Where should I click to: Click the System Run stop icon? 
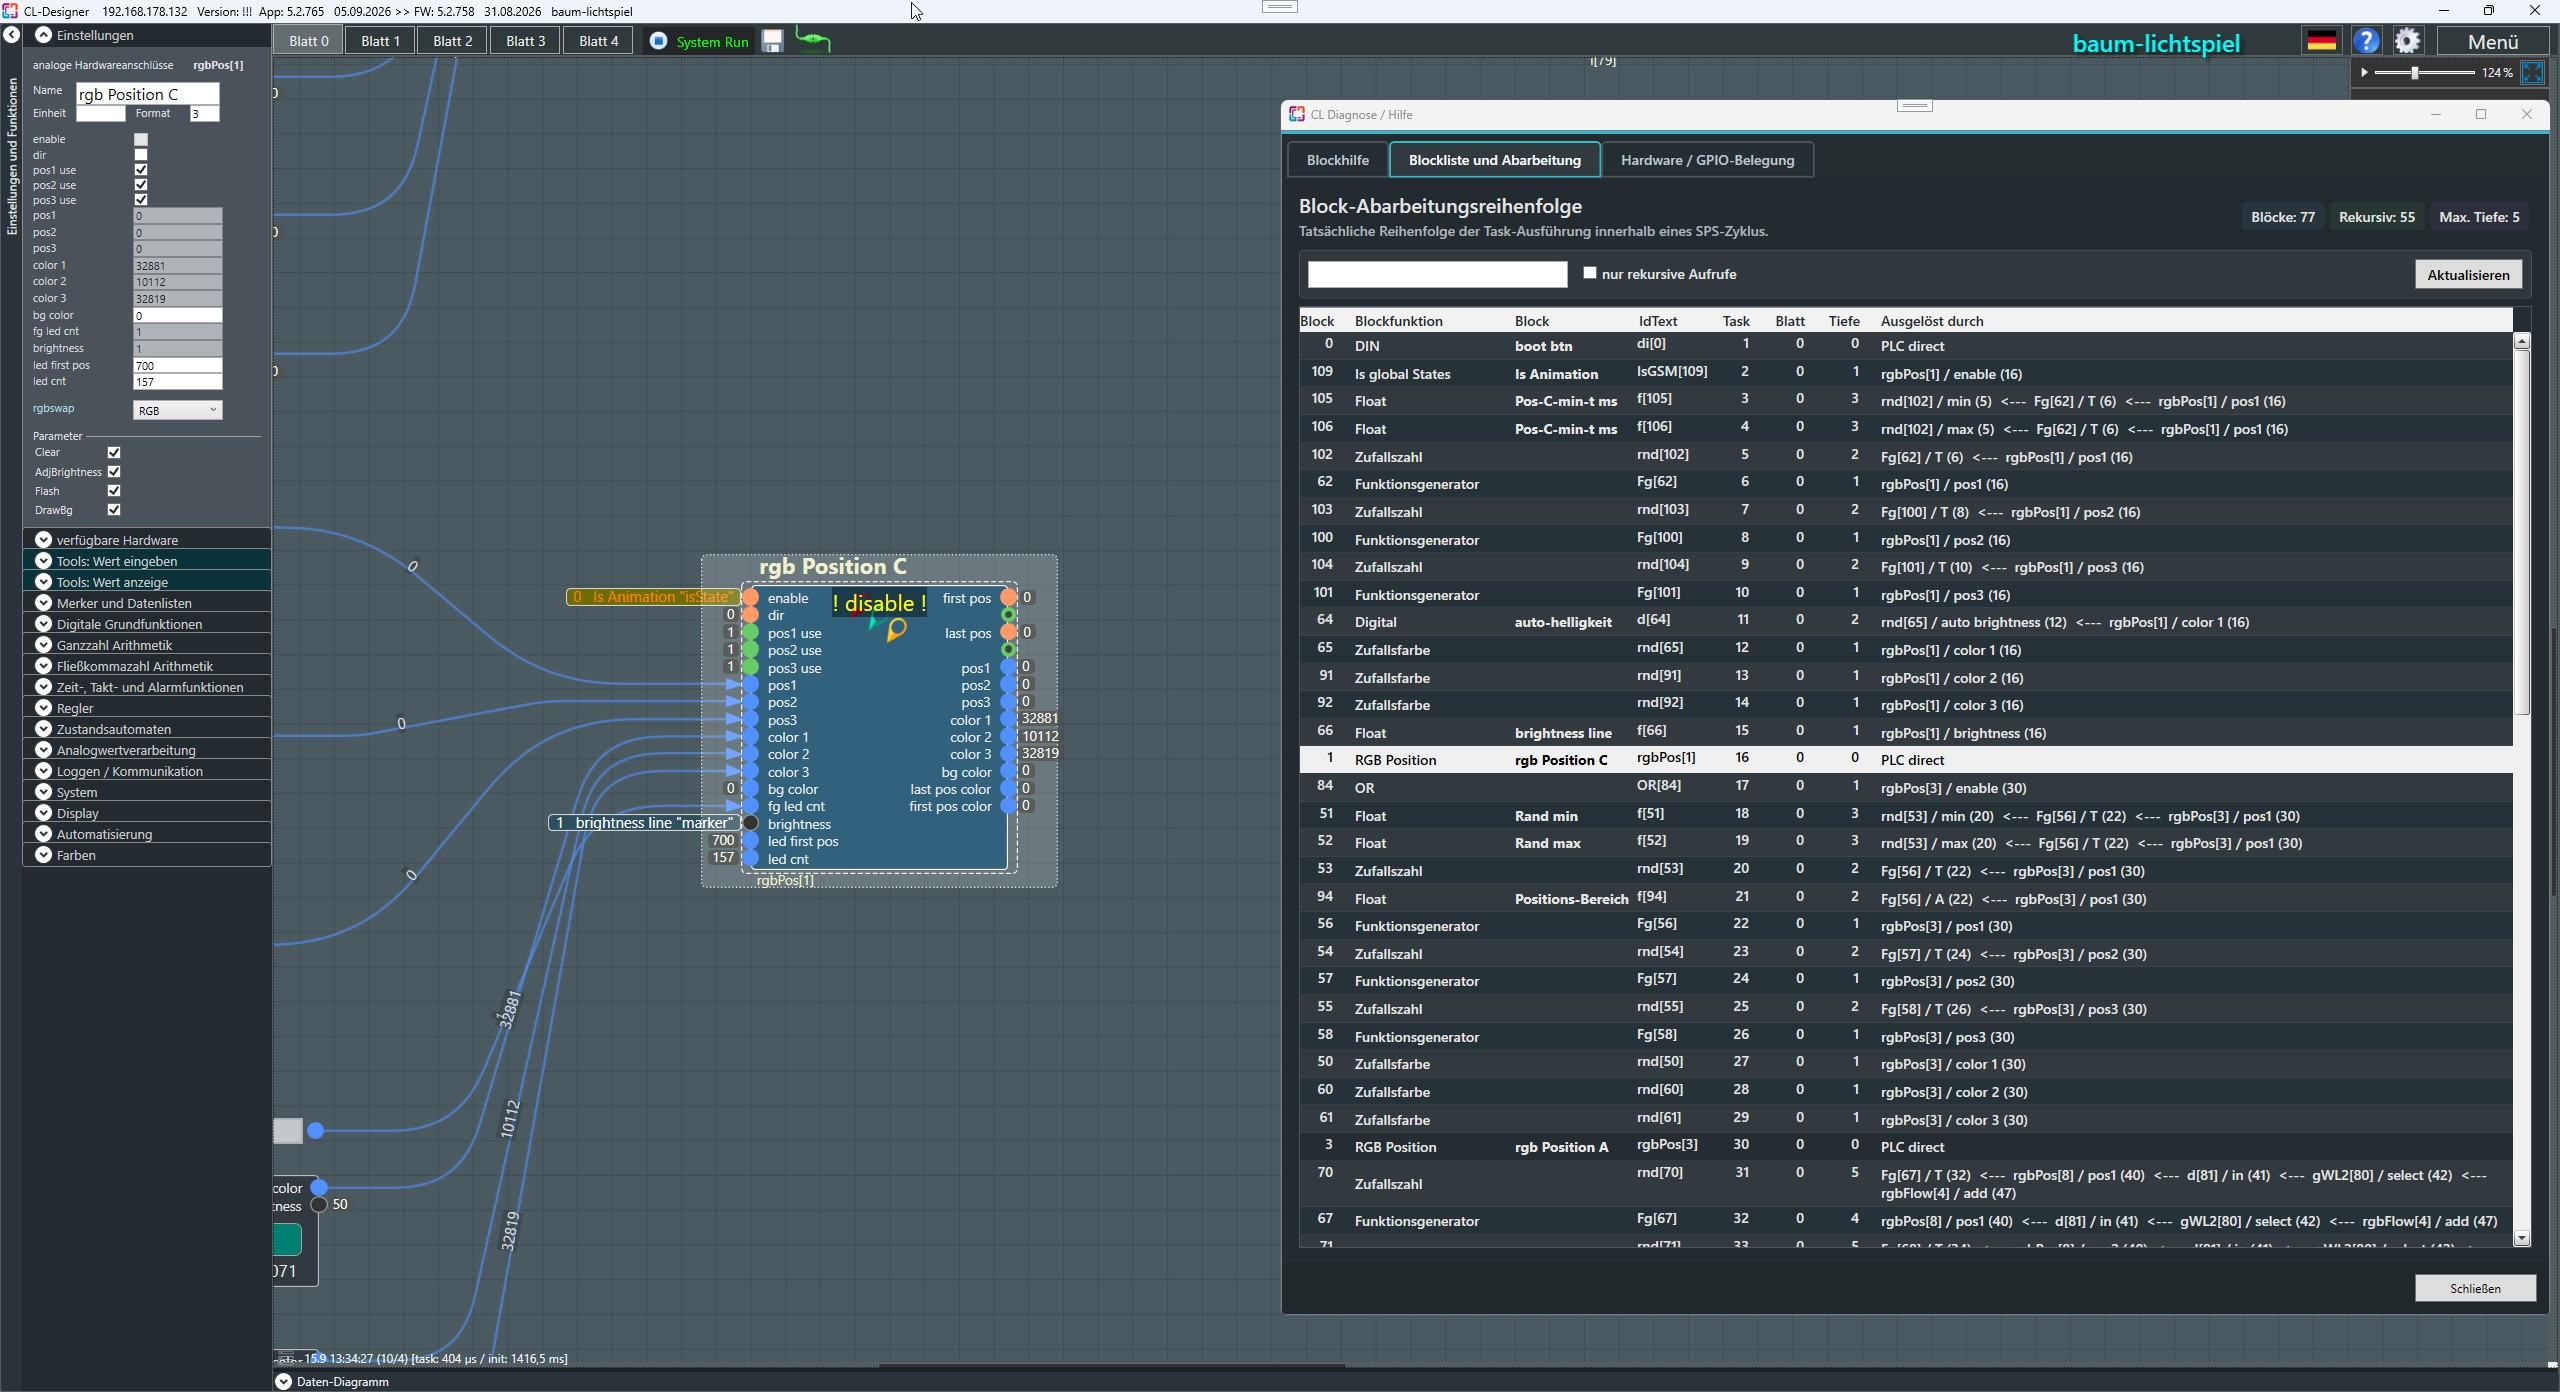tap(658, 41)
